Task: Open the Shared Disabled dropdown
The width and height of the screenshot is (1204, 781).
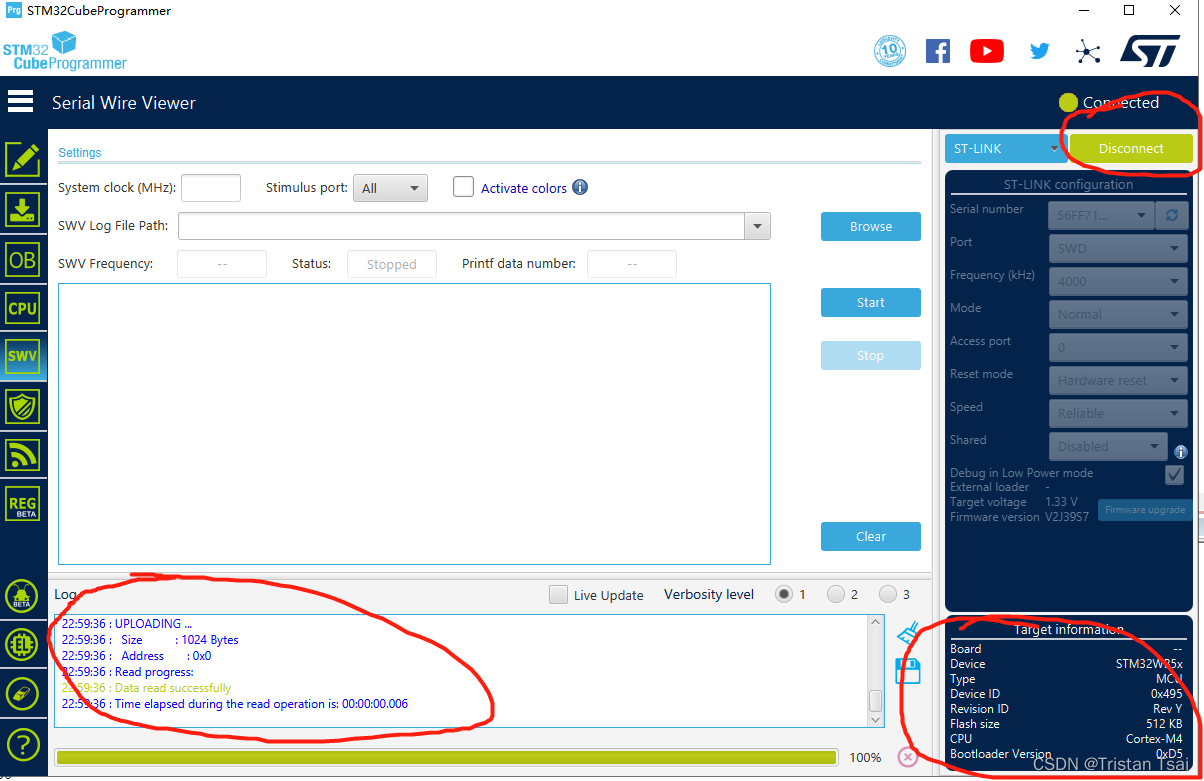Action: [x=1108, y=446]
